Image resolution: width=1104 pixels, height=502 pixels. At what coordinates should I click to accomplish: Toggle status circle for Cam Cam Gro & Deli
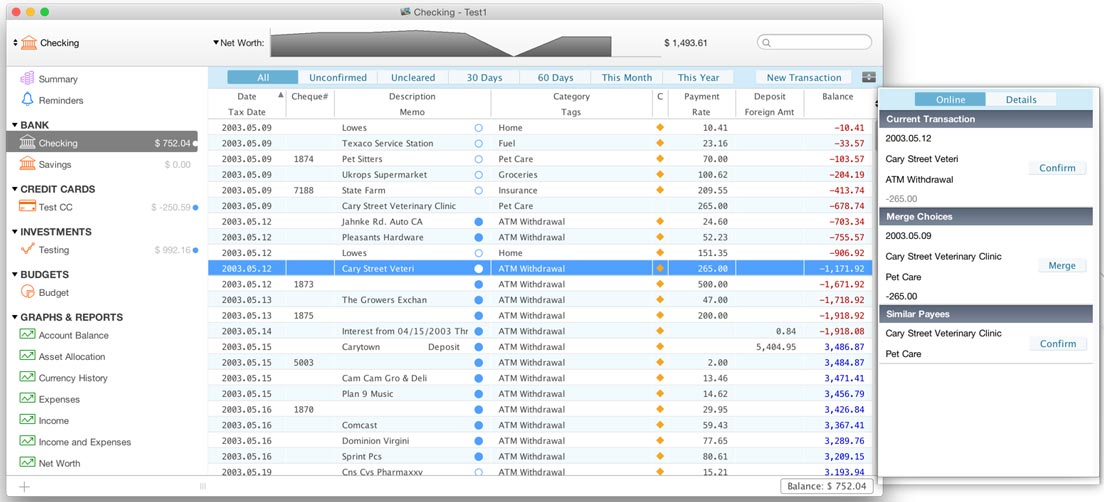tap(479, 378)
